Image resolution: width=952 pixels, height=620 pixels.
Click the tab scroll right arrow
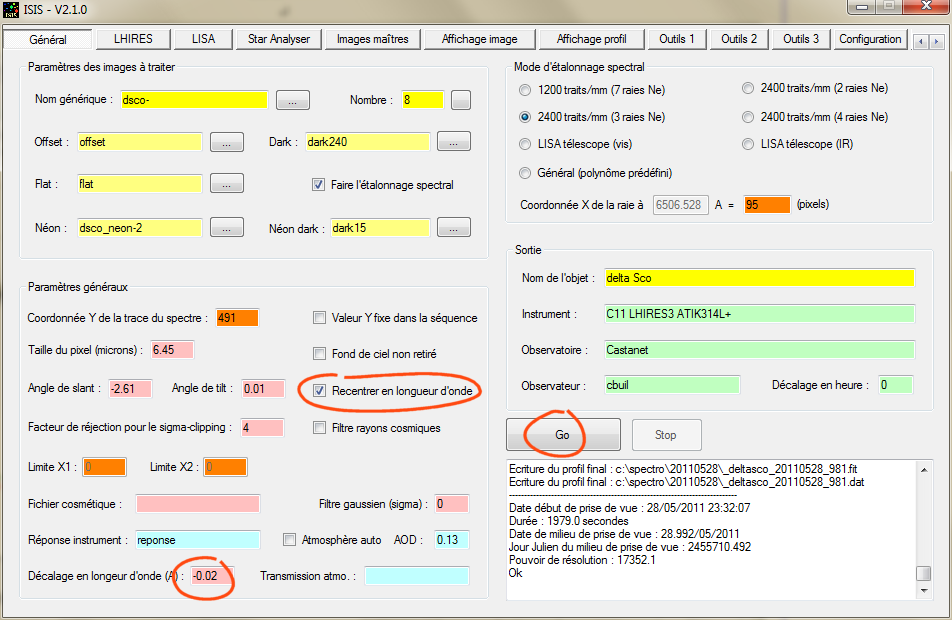point(938,40)
